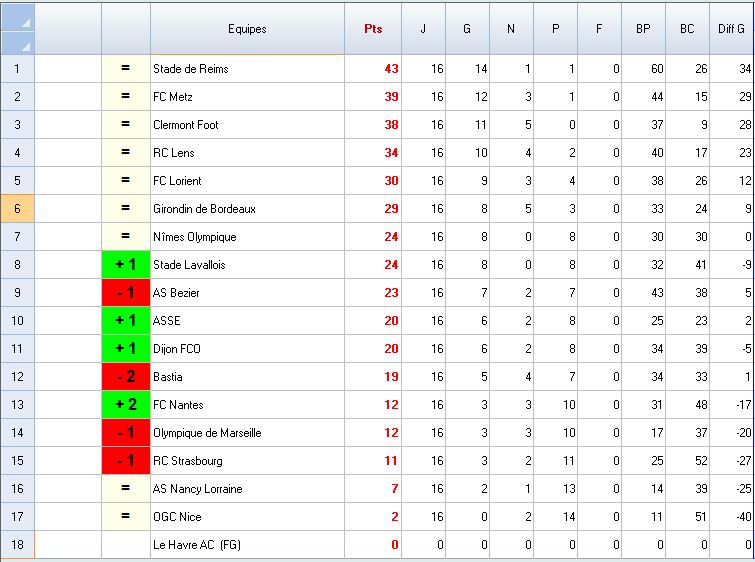Screen dimensions: 755x562
Task: Select row header 18
Action: pyautogui.click(x=17, y=545)
